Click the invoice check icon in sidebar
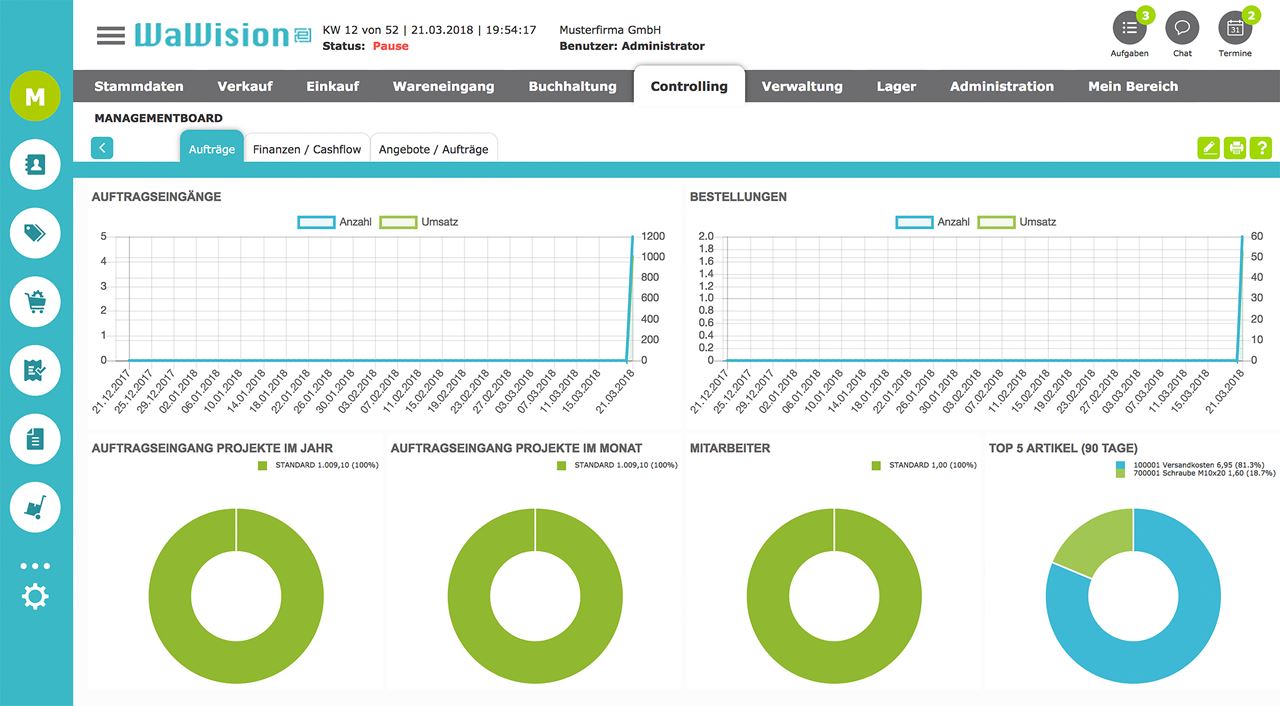Image resolution: width=1280 pixels, height=706 pixels. pyautogui.click(x=35, y=370)
